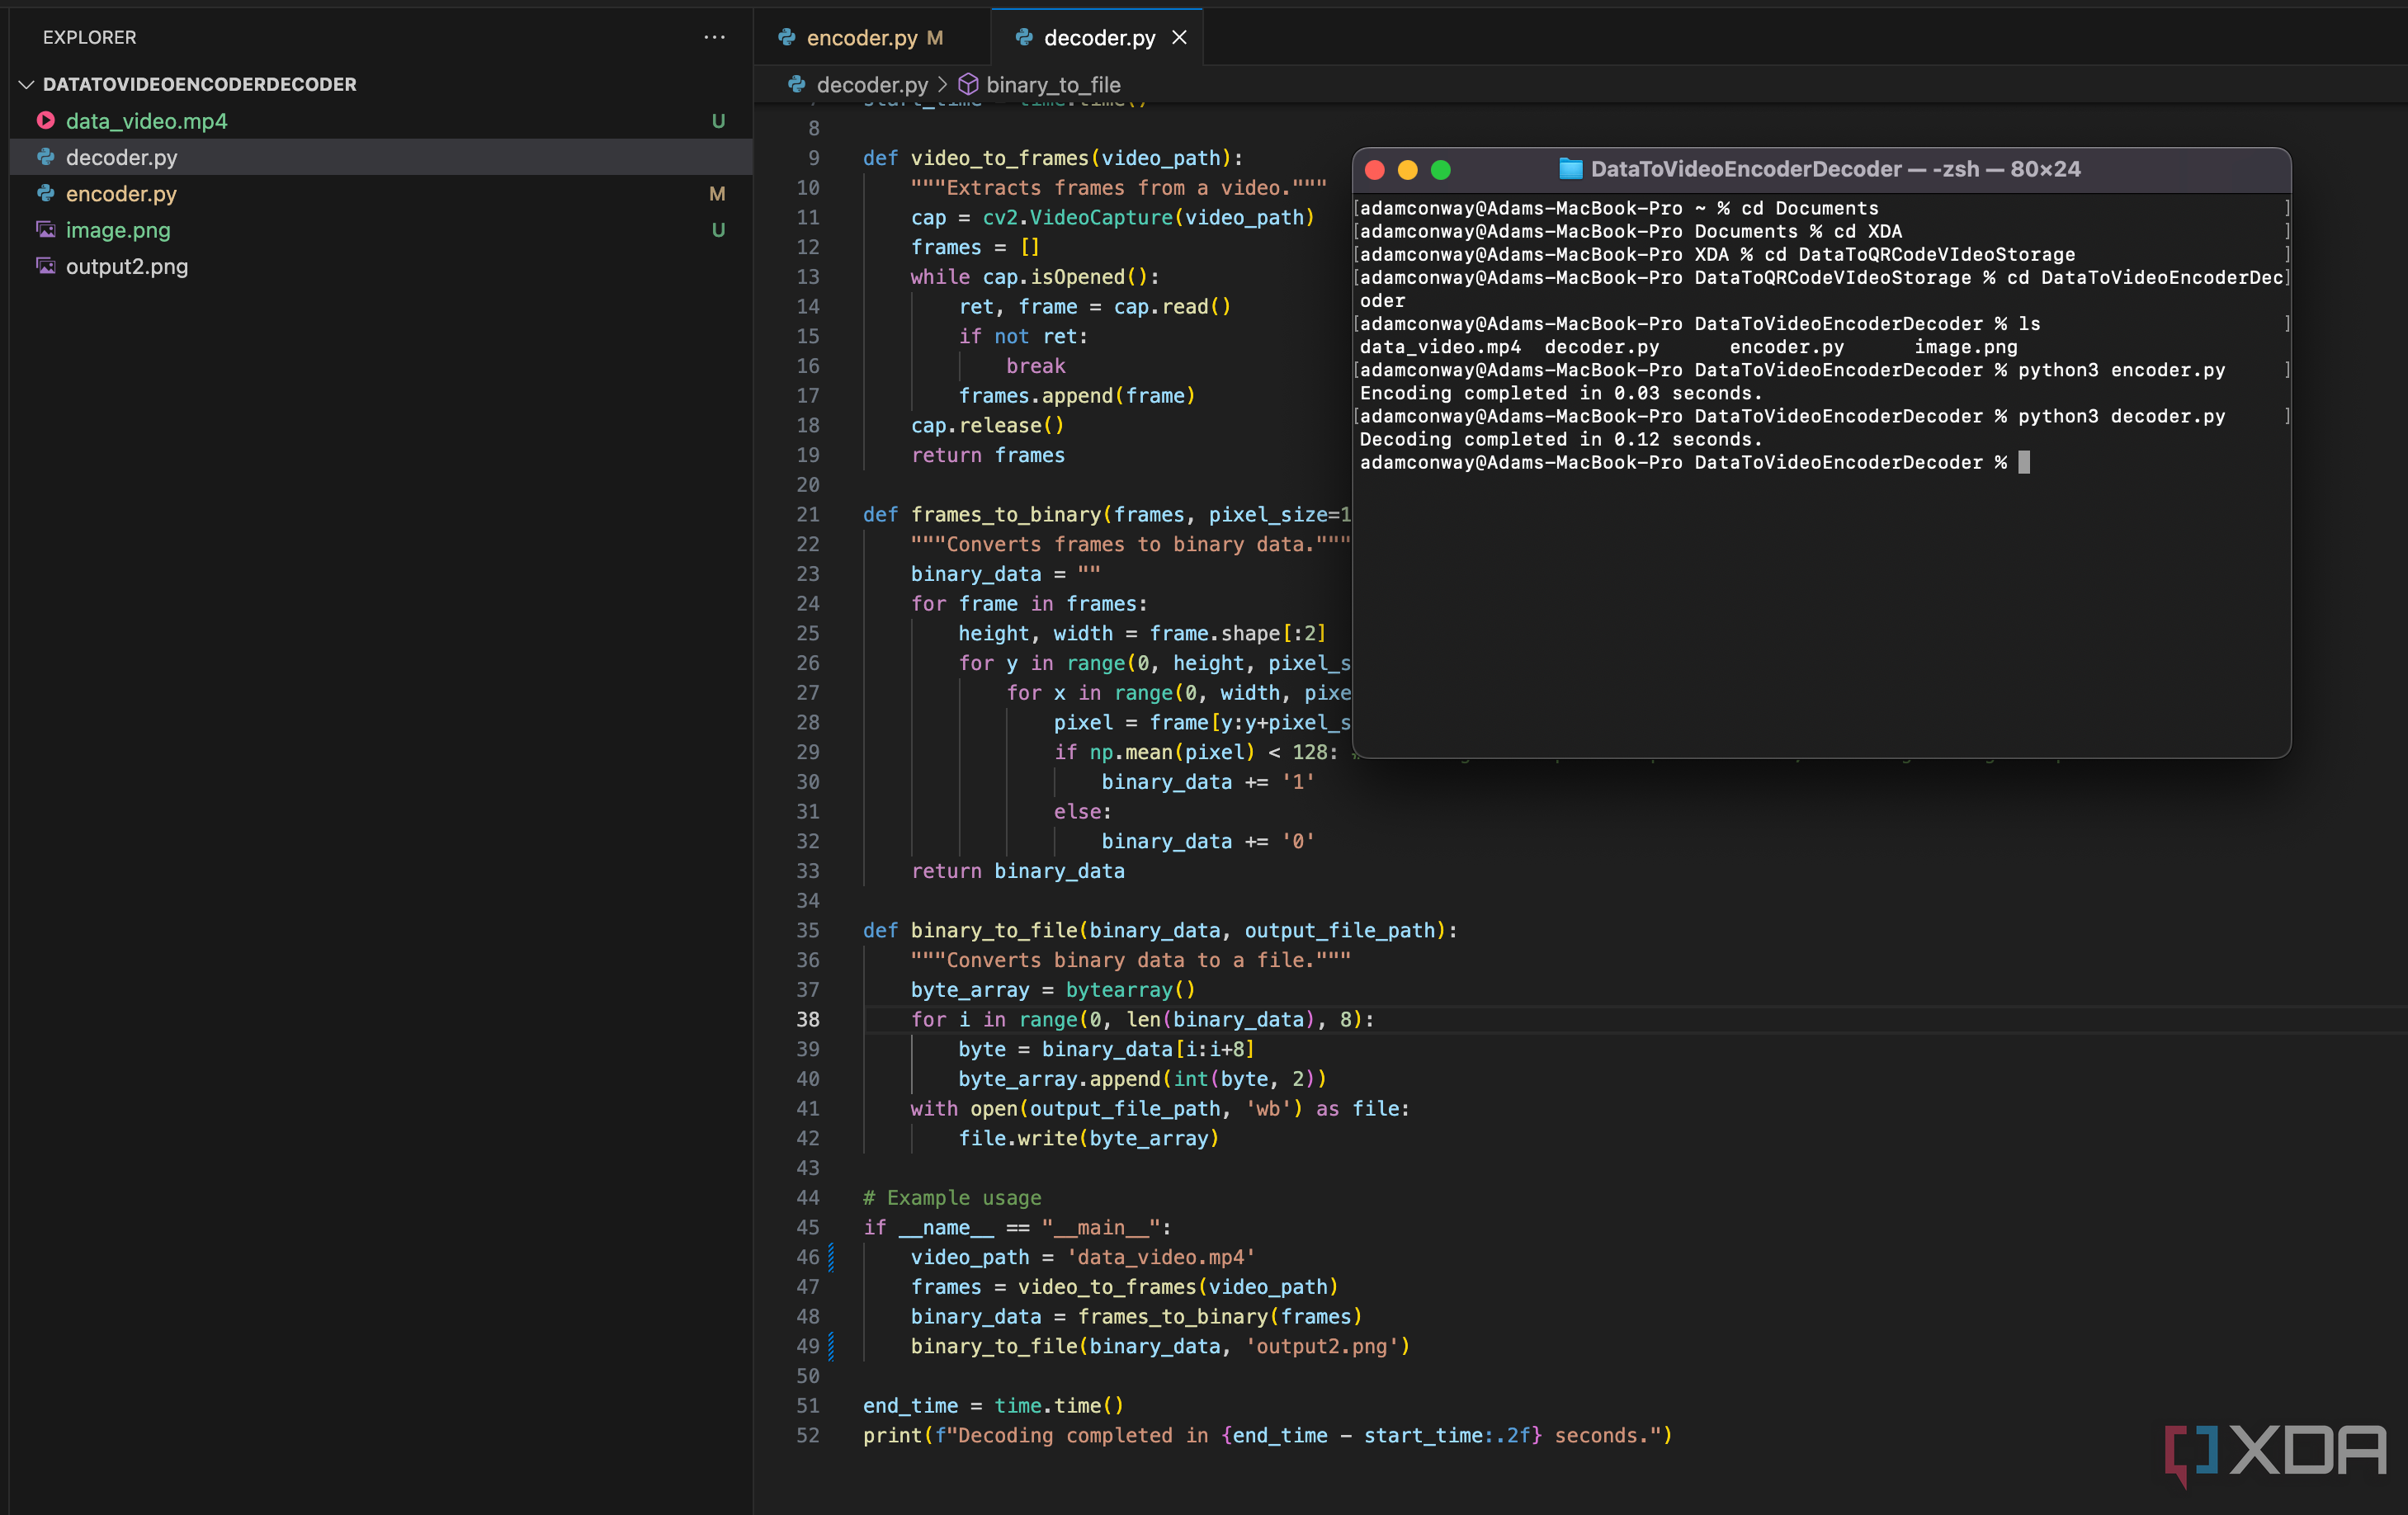Click the 'return binary_data' statement
2408x1515 pixels.
click(x=1017, y=871)
